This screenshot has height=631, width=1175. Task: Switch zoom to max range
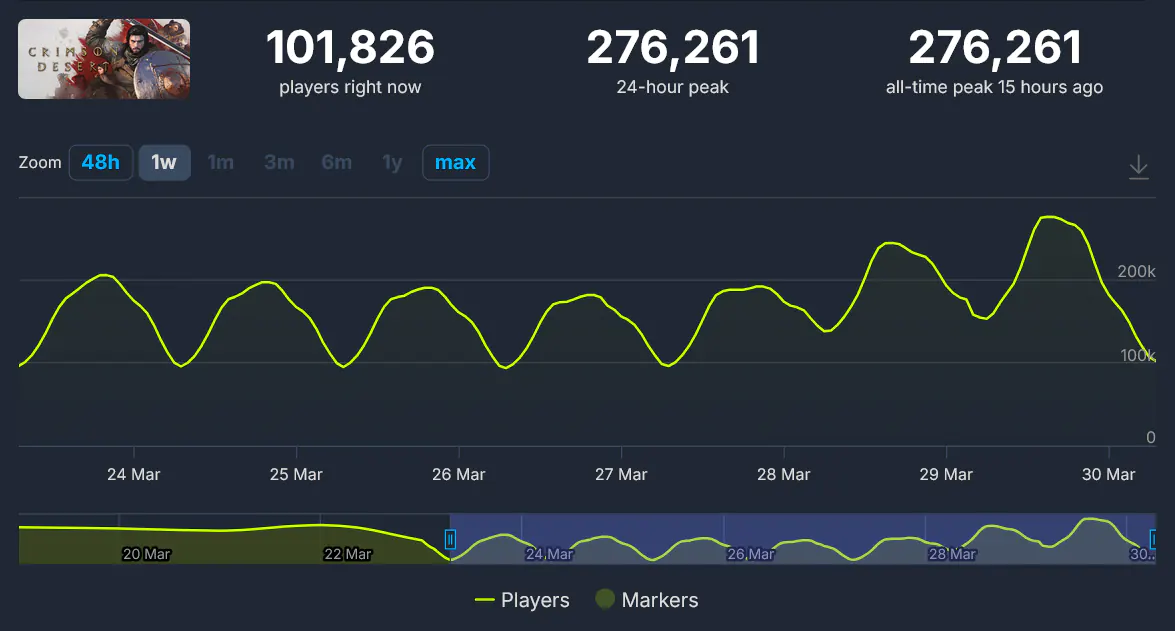455,163
